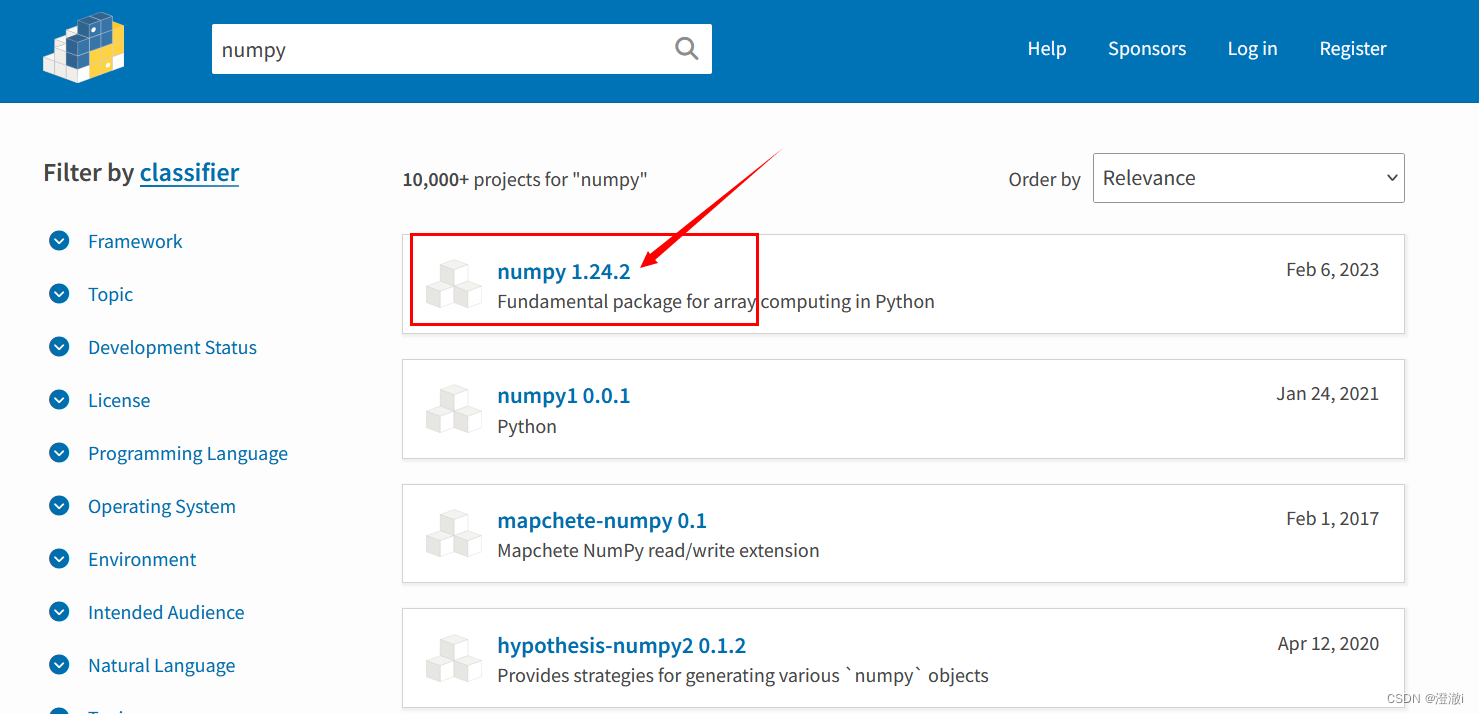Expand the Programming Language filter chevron
This screenshot has height=714, width=1479.
point(59,453)
